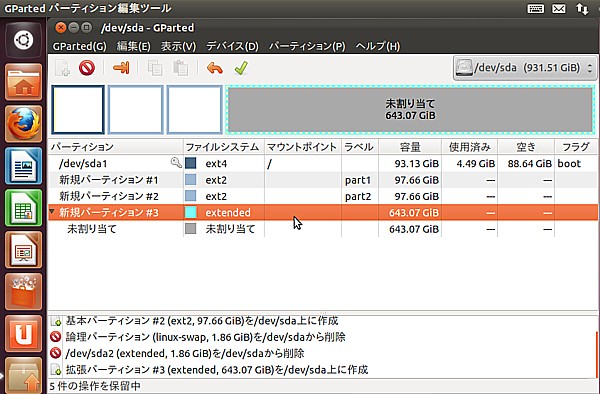The width and height of the screenshot is (600, 394).
Task: Apply all operations with green checkmark
Action: pyautogui.click(x=241, y=68)
